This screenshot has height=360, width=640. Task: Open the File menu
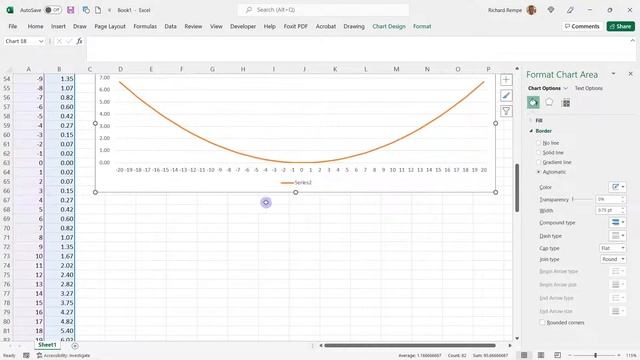click(x=13, y=26)
